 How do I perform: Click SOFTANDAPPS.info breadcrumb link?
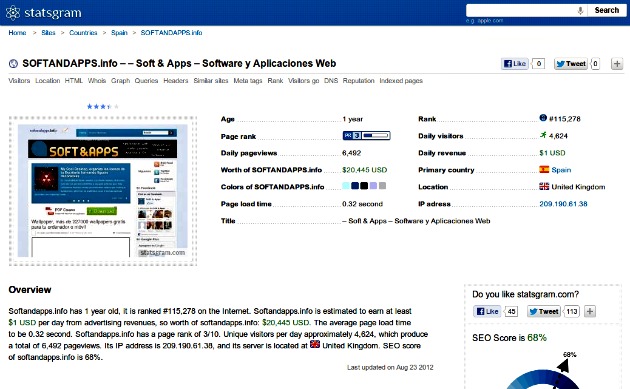(171, 33)
